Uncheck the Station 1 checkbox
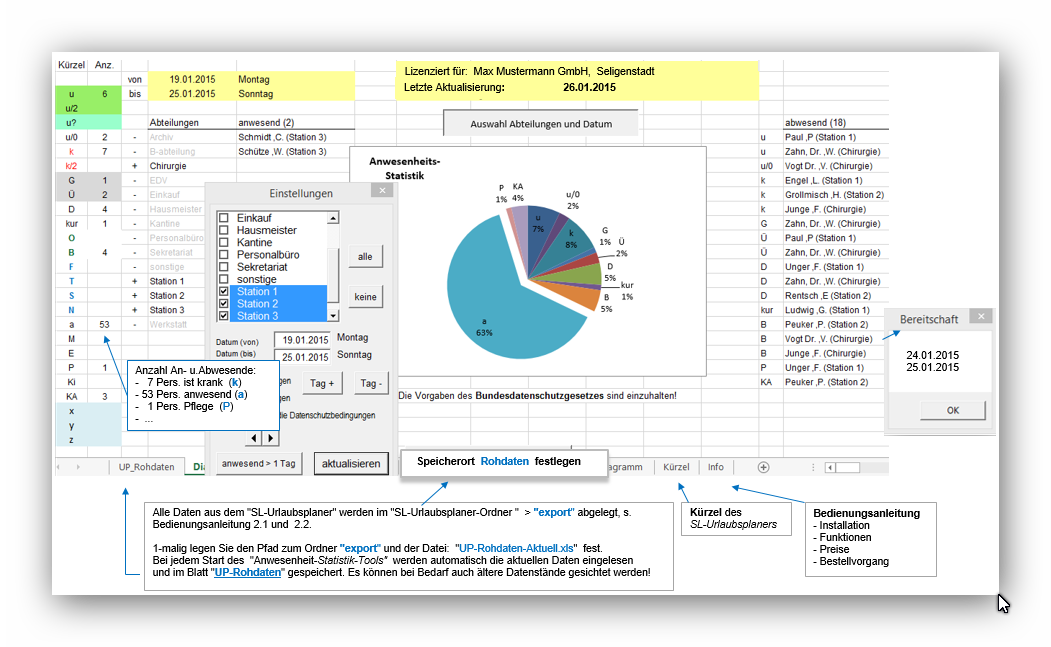The width and height of the screenshot is (1051, 647). pyautogui.click(x=224, y=291)
